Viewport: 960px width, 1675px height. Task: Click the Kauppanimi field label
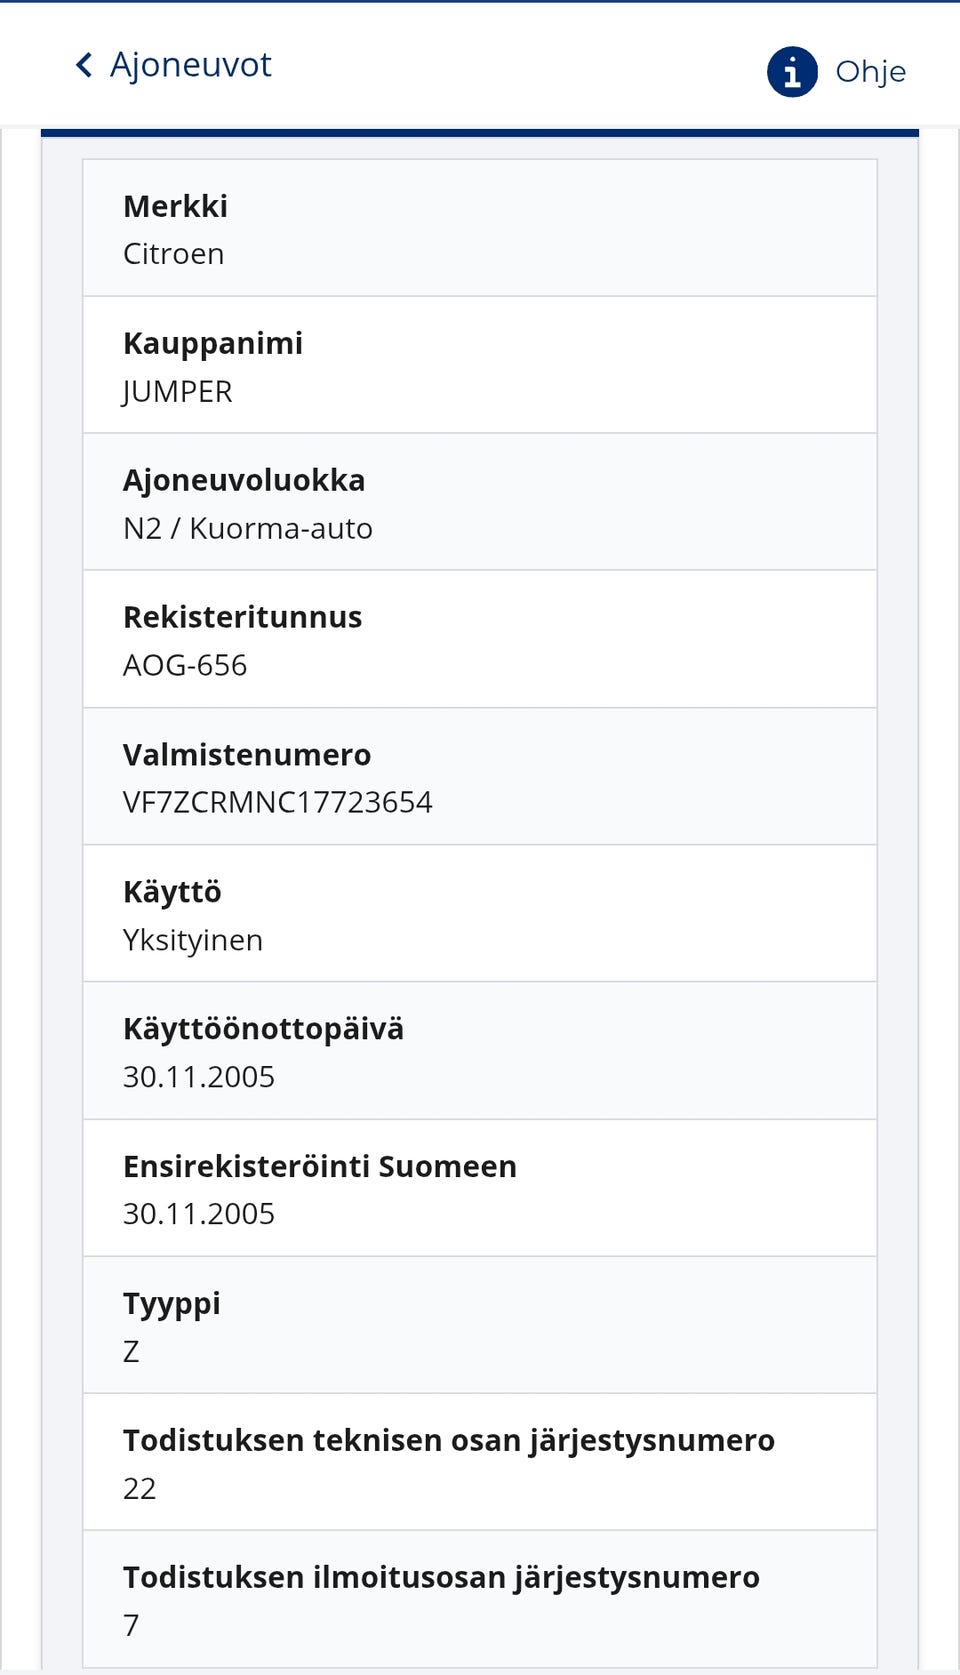(x=213, y=343)
